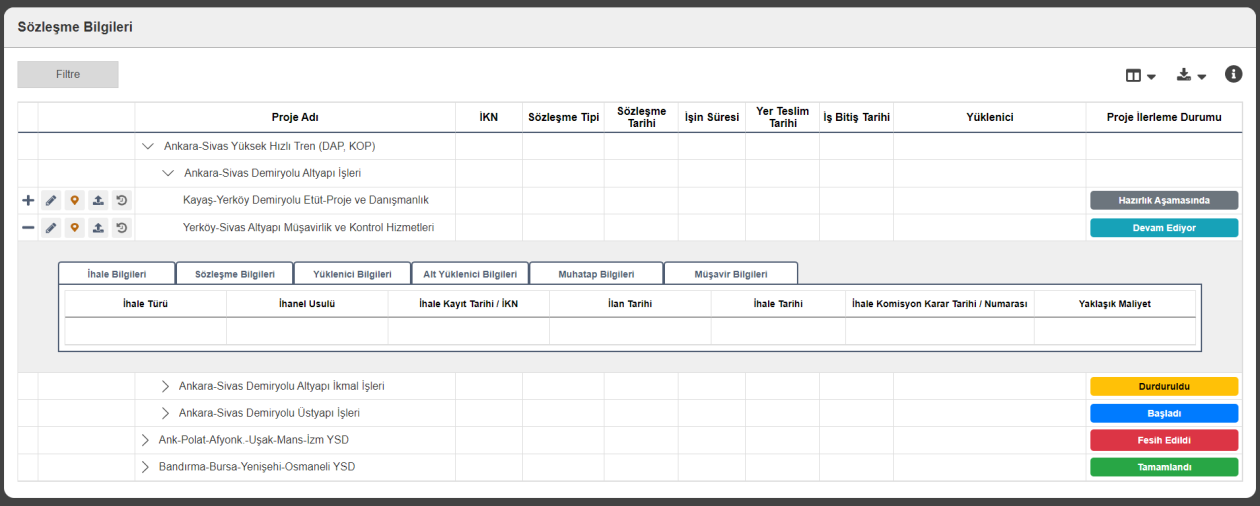Click the upload icon for Kayaş-Yerköy row
The width and height of the screenshot is (1260, 506).
(98, 201)
